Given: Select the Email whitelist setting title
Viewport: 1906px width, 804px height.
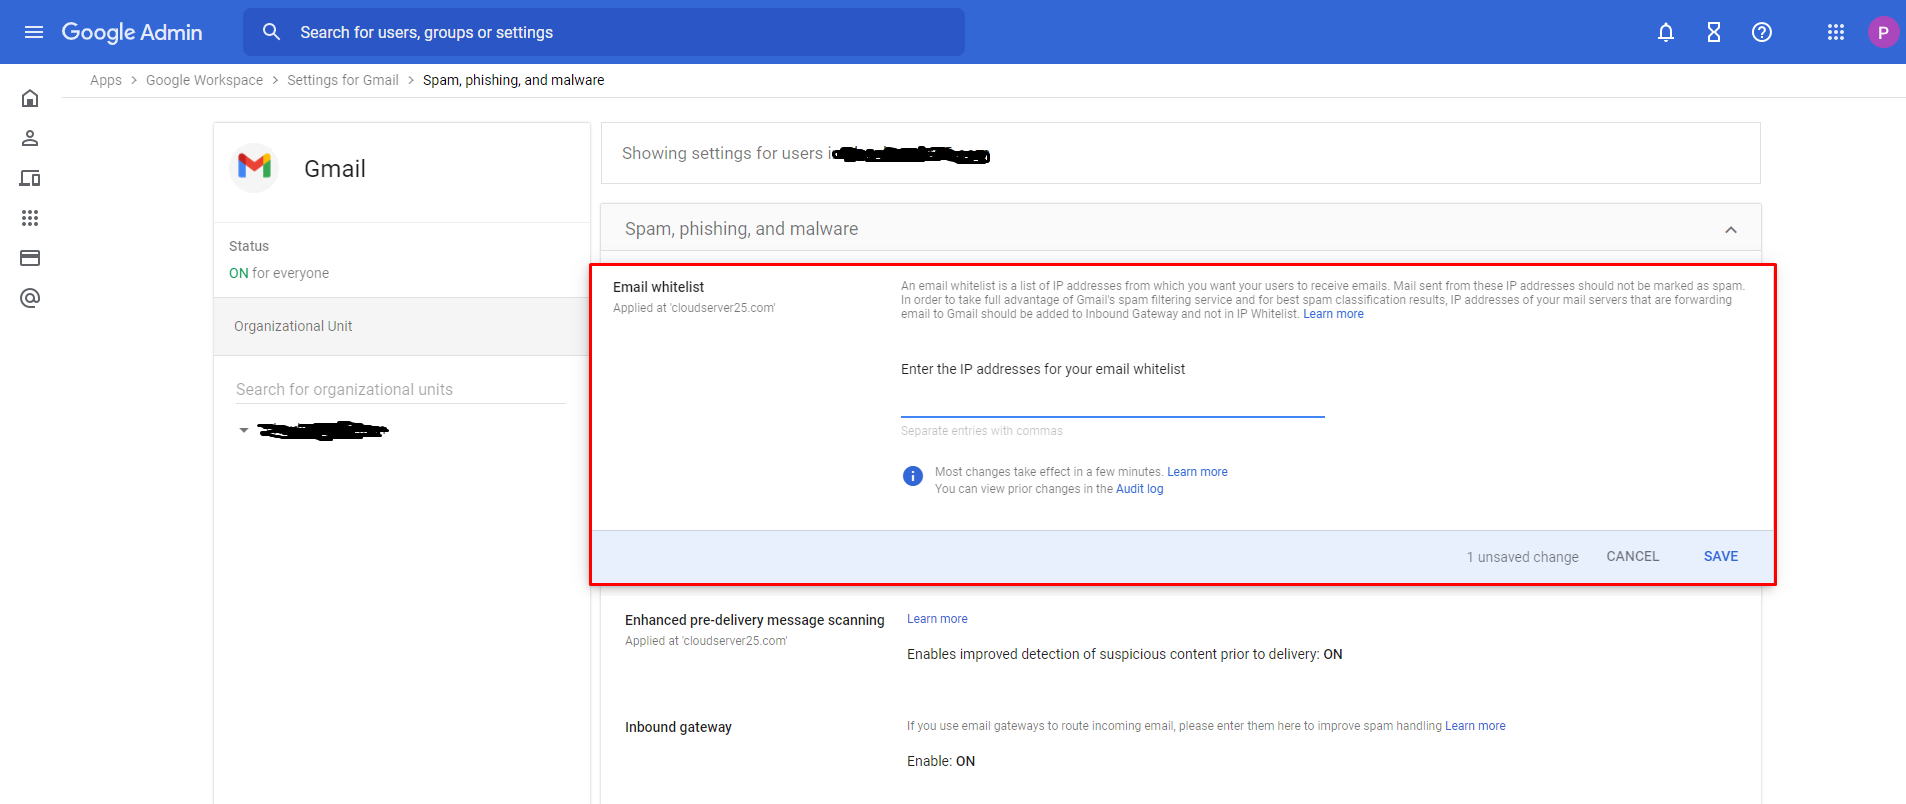Looking at the screenshot, I should pos(658,287).
